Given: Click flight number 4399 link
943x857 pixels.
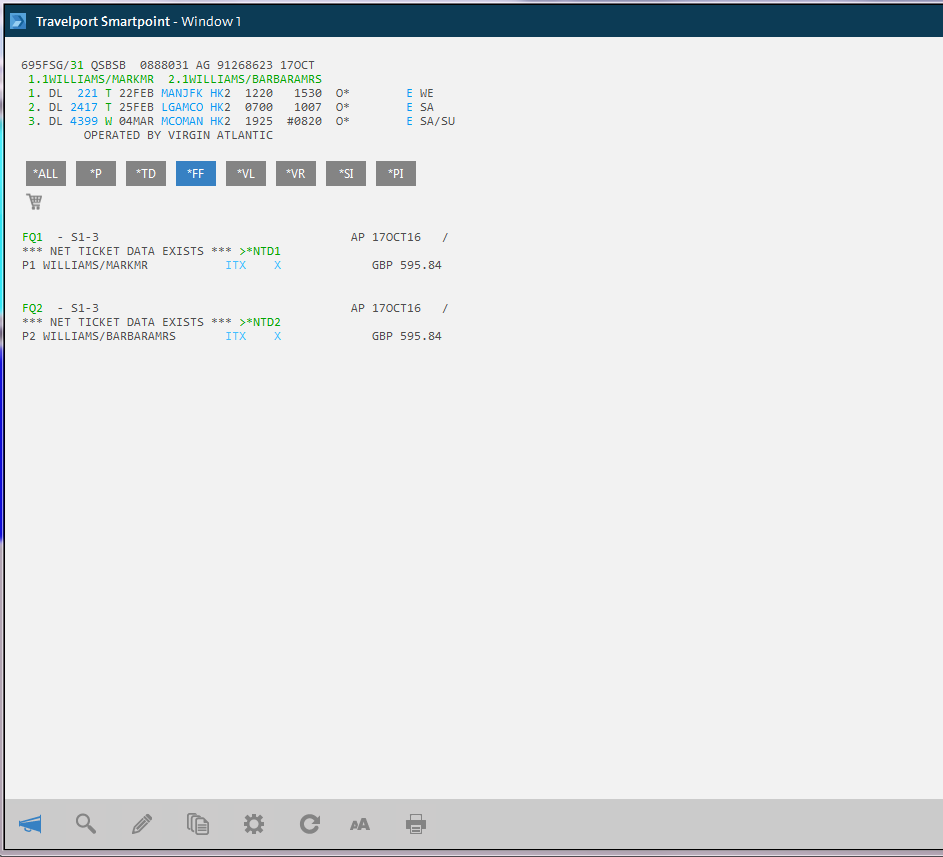Looking at the screenshot, I should click(84, 121).
